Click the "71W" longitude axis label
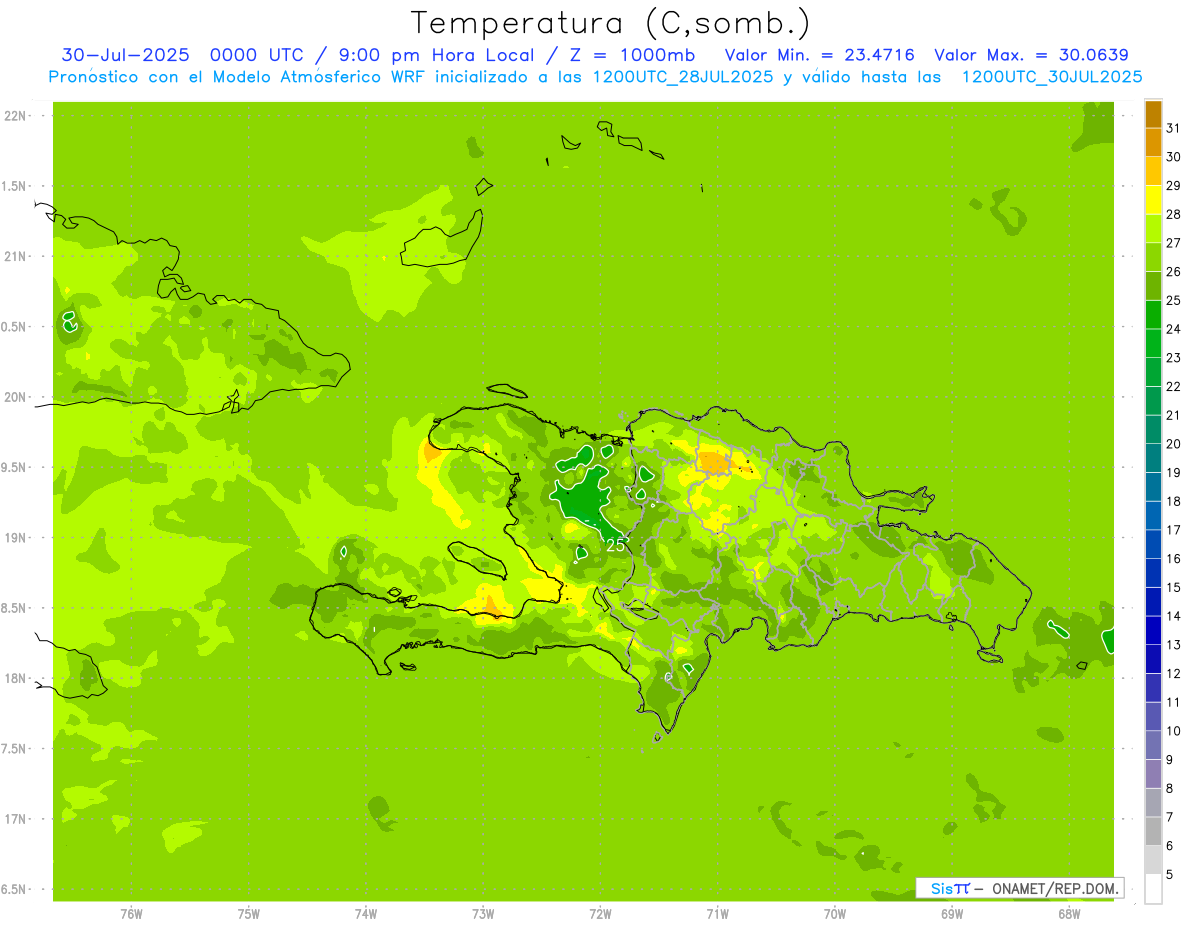Image resolution: width=1200 pixels, height=927 pixels. (x=717, y=914)
